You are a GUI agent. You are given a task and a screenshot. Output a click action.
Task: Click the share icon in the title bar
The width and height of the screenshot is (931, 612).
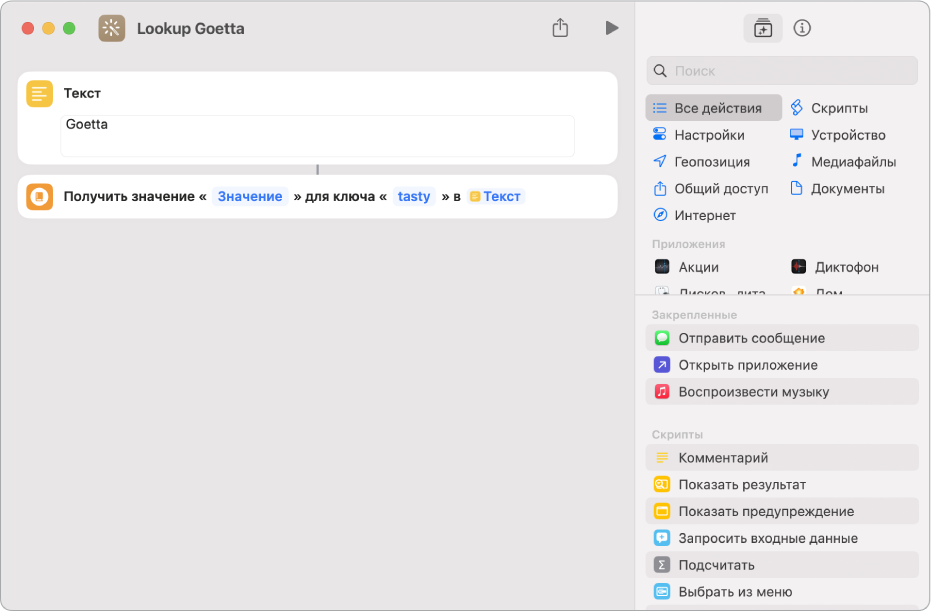coord(560,28)
